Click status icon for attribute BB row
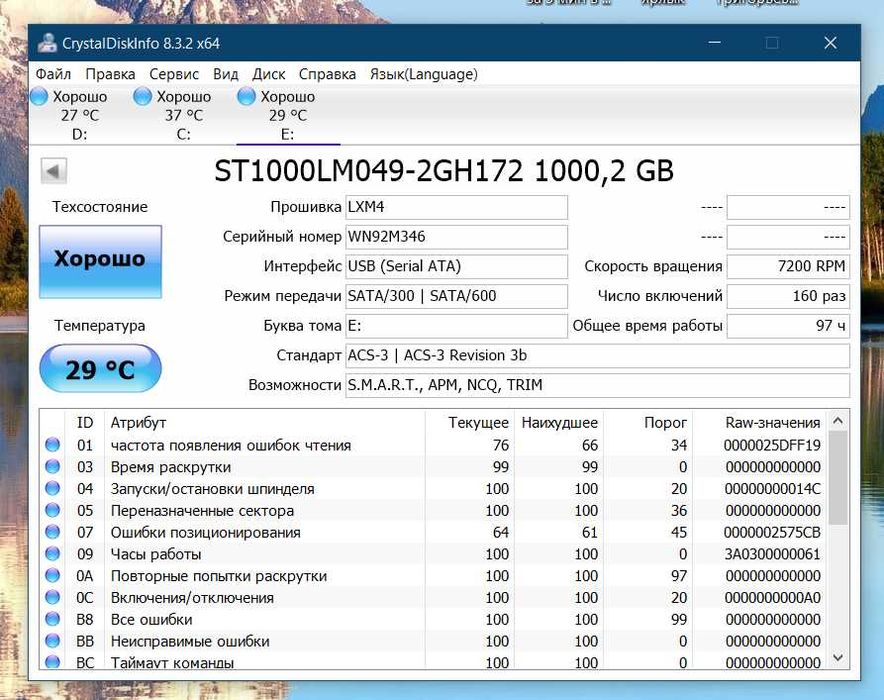 pyautogui.click(x=52, y=641)
